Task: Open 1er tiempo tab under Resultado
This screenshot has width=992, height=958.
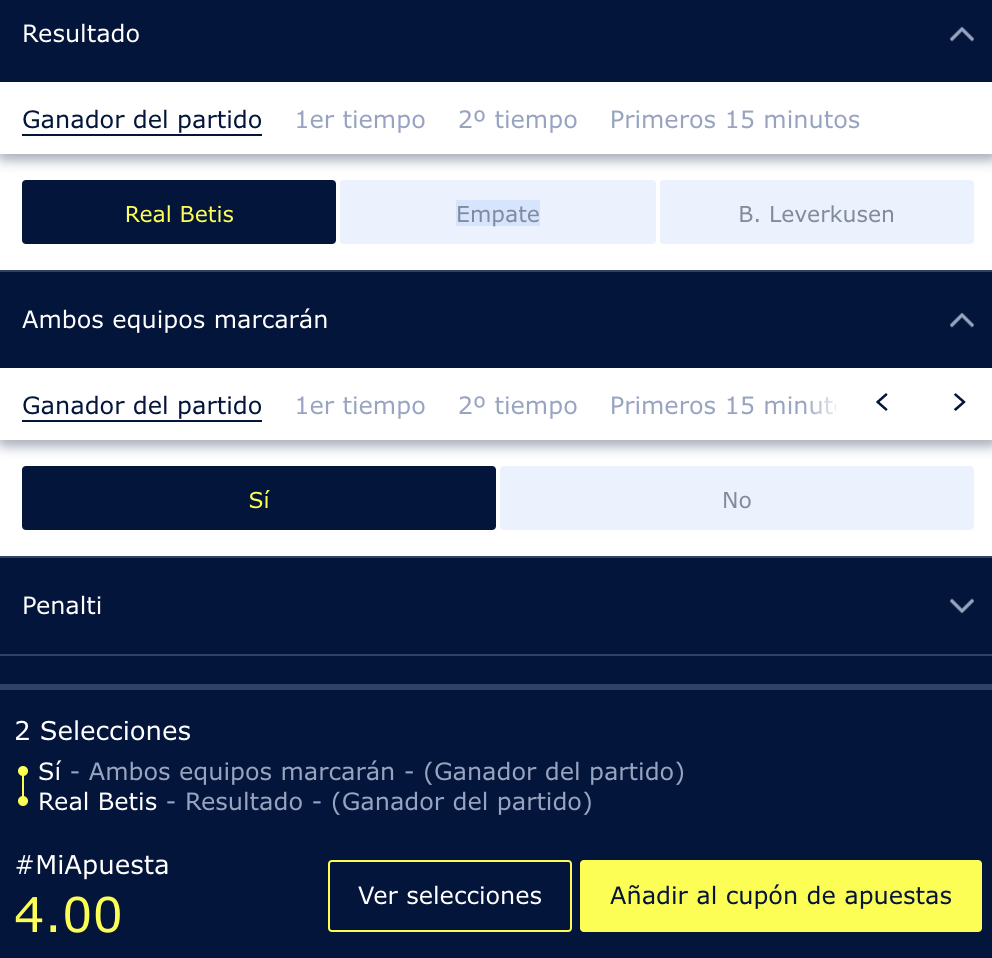Action: pyautogui.click(x=360, y=120)
